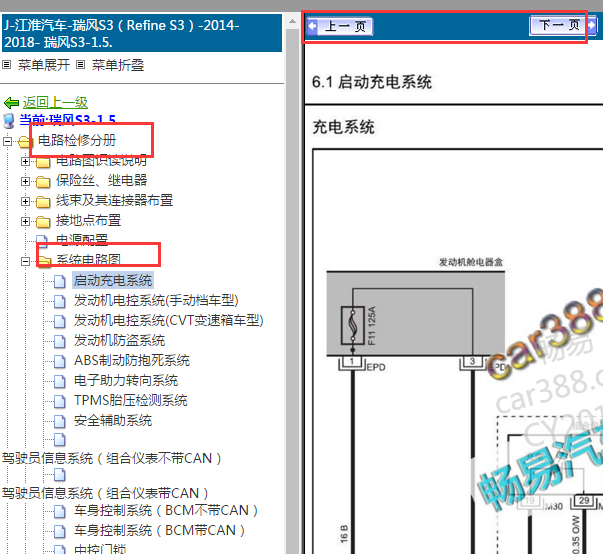The height and width of the screenshot is (554, 603).
Task: Go to previous page with 上一页 button
Action: point(340,27)
